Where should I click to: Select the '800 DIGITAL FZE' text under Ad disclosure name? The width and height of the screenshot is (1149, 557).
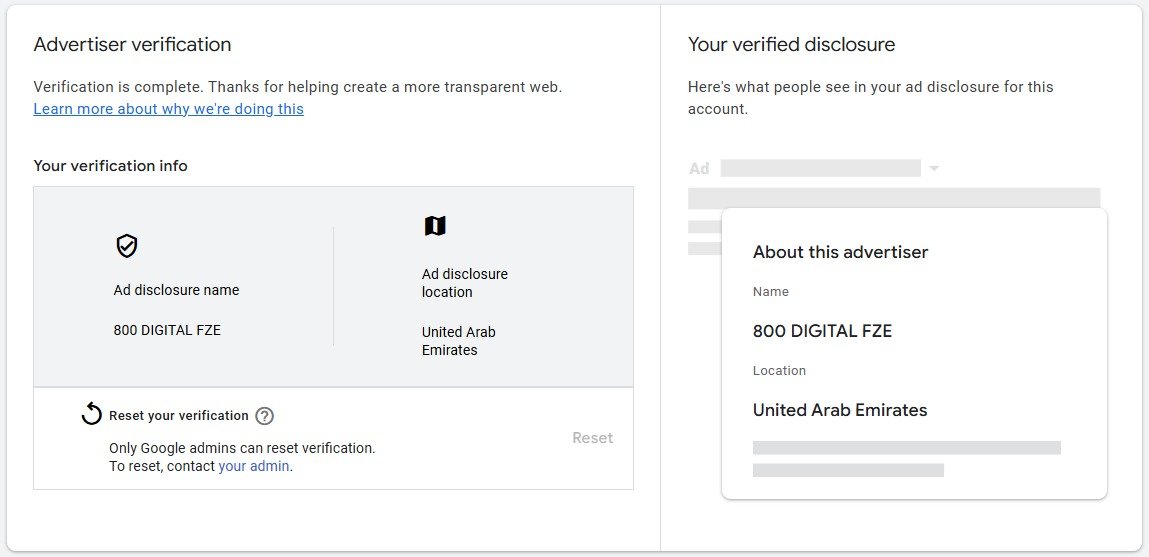pos(167,331)
